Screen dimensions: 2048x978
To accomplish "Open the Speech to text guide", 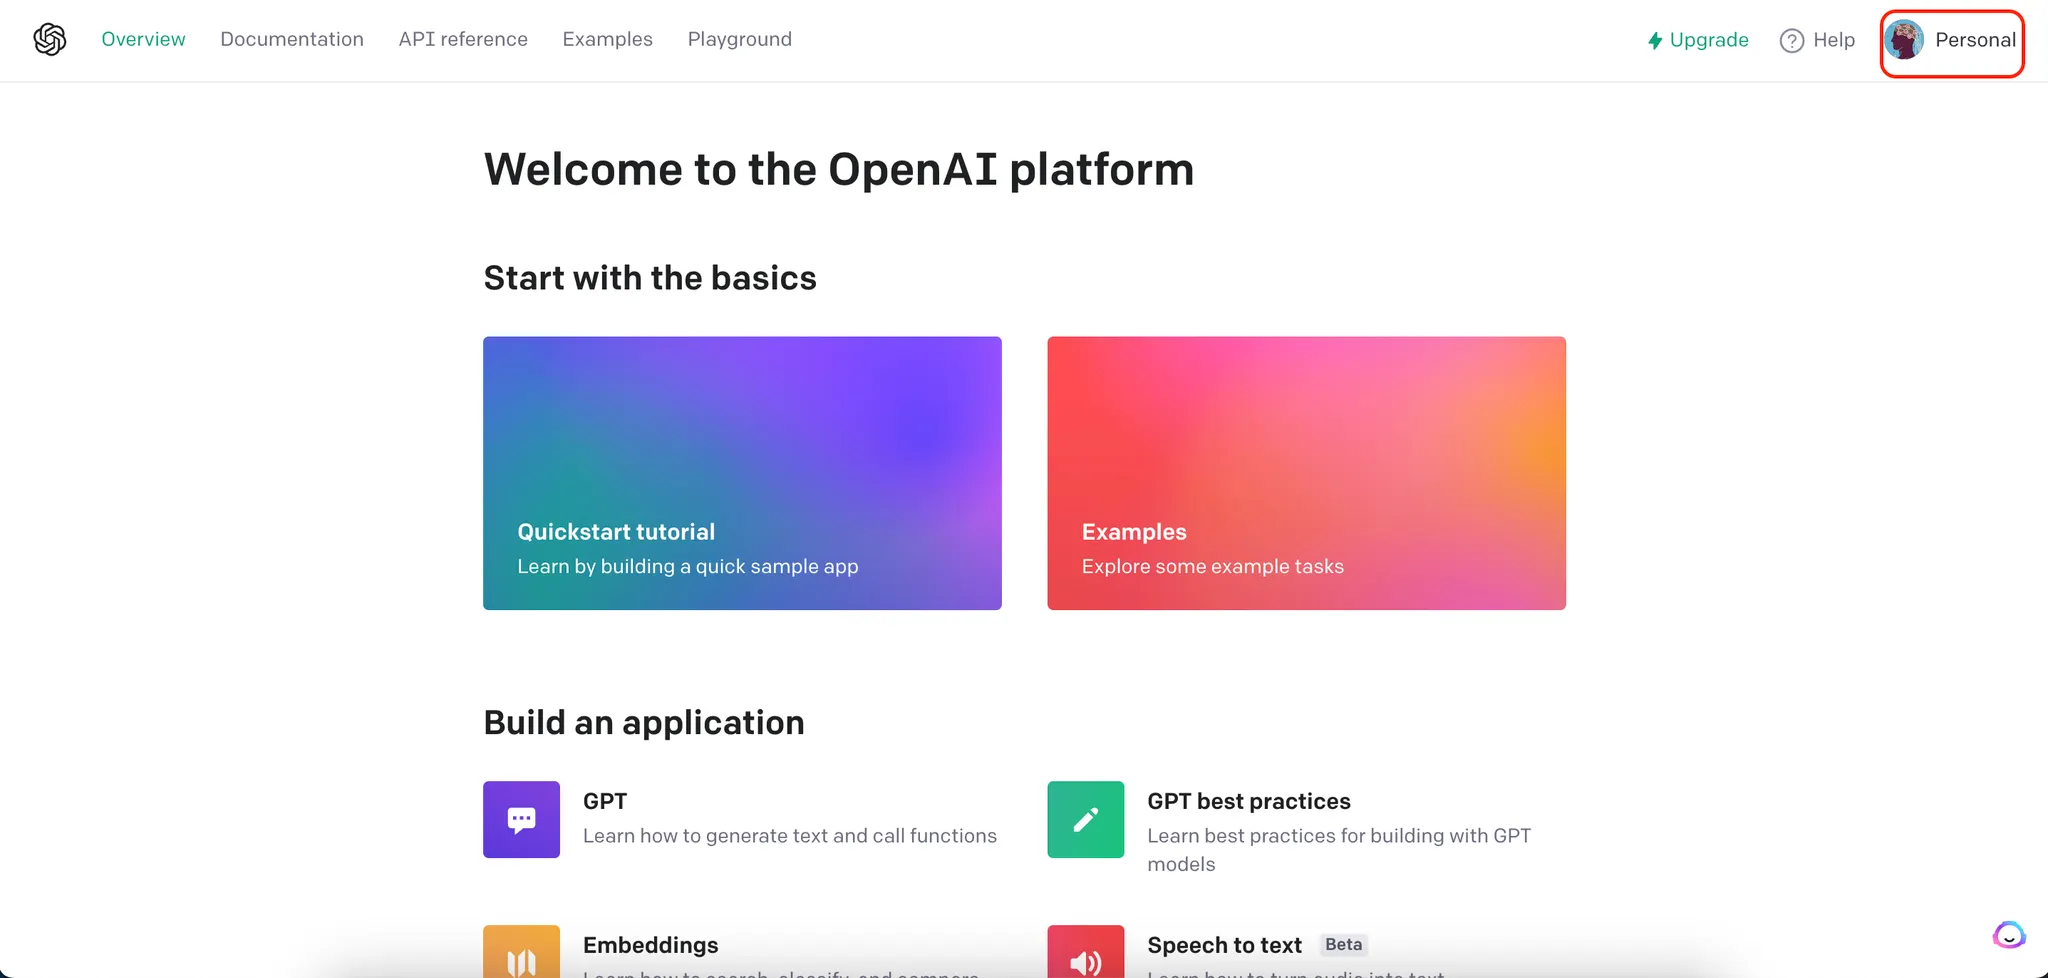I will 1224,945.
